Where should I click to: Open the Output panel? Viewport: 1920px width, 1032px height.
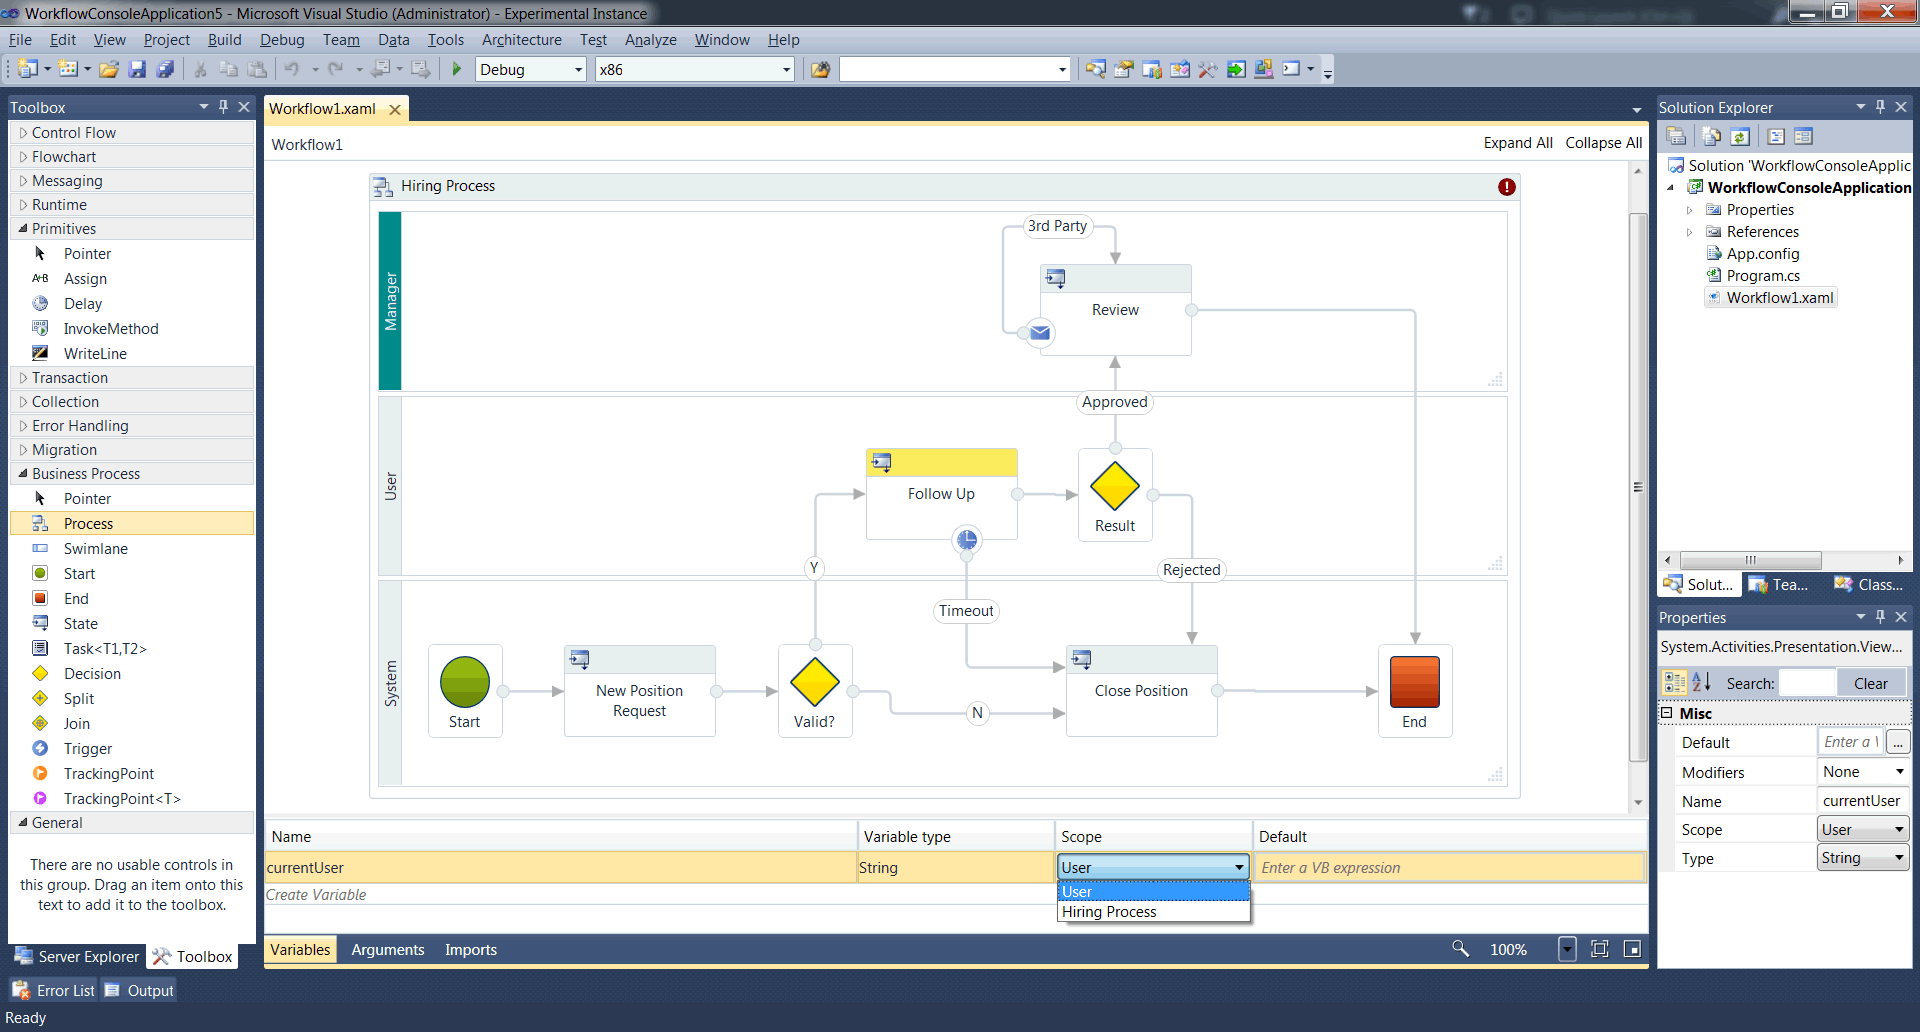tap(140, 991)
